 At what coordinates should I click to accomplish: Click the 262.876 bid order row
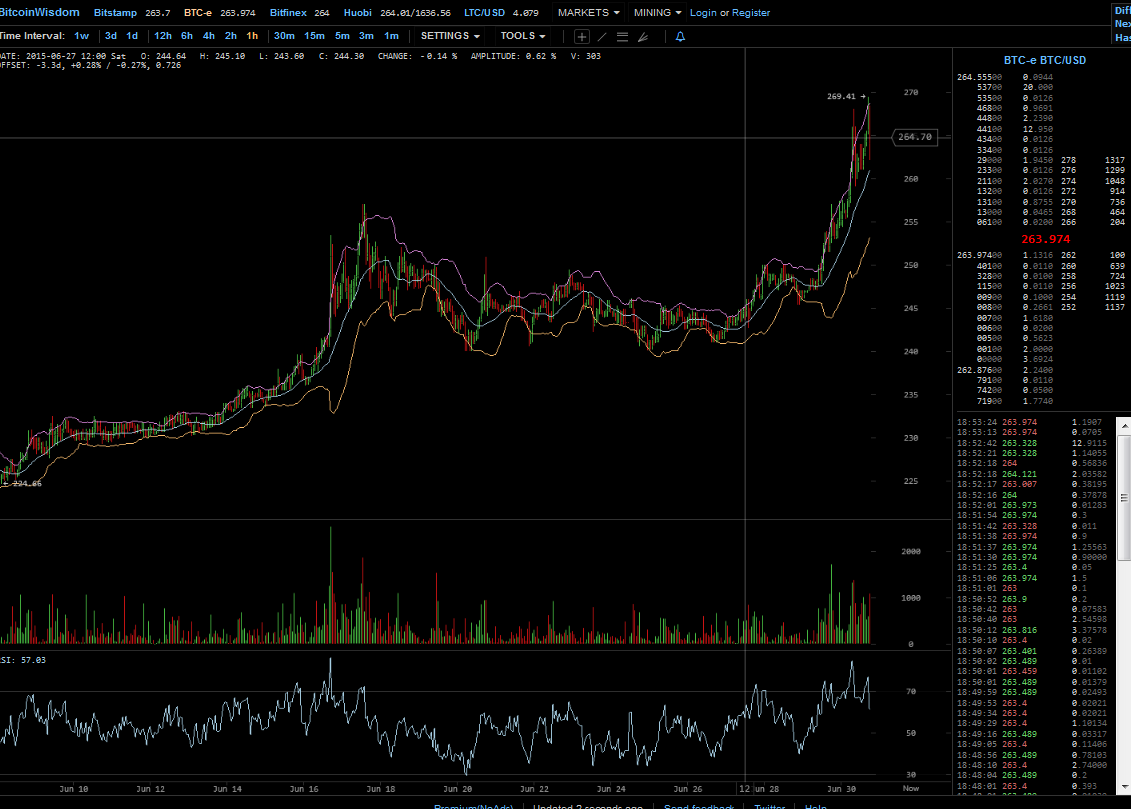pos(1006,370)
